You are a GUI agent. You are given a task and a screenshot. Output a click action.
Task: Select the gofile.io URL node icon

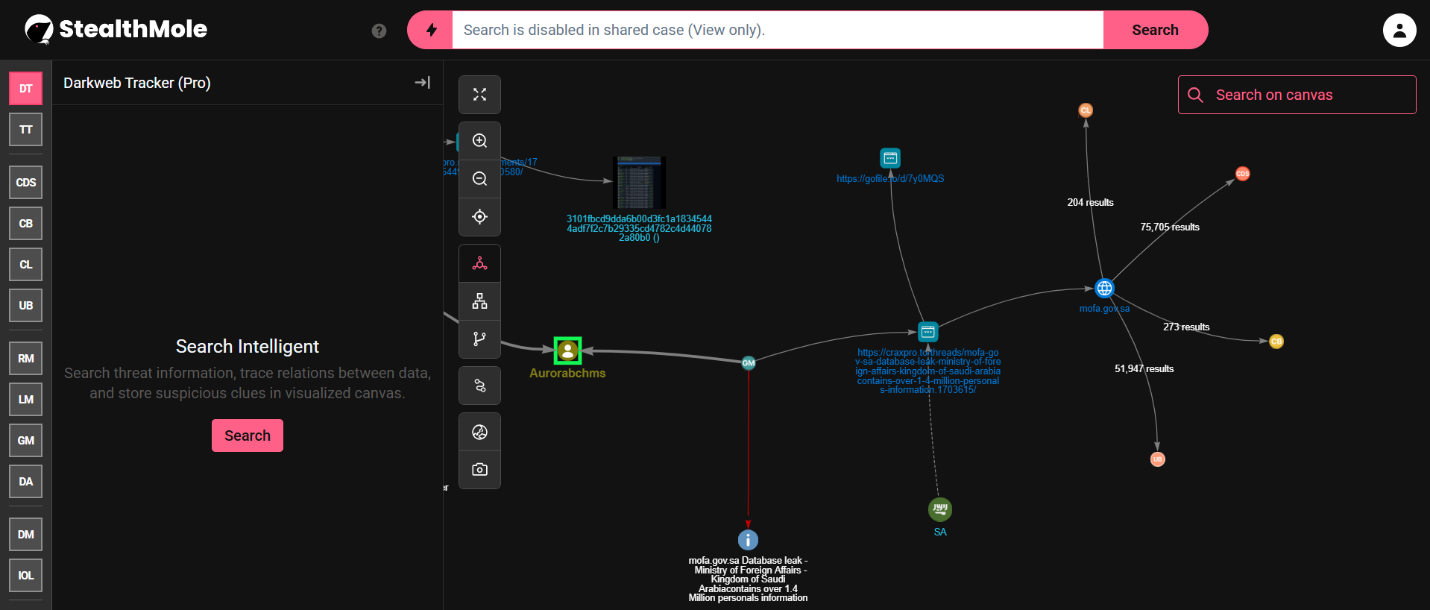click(x=890, y=158)
